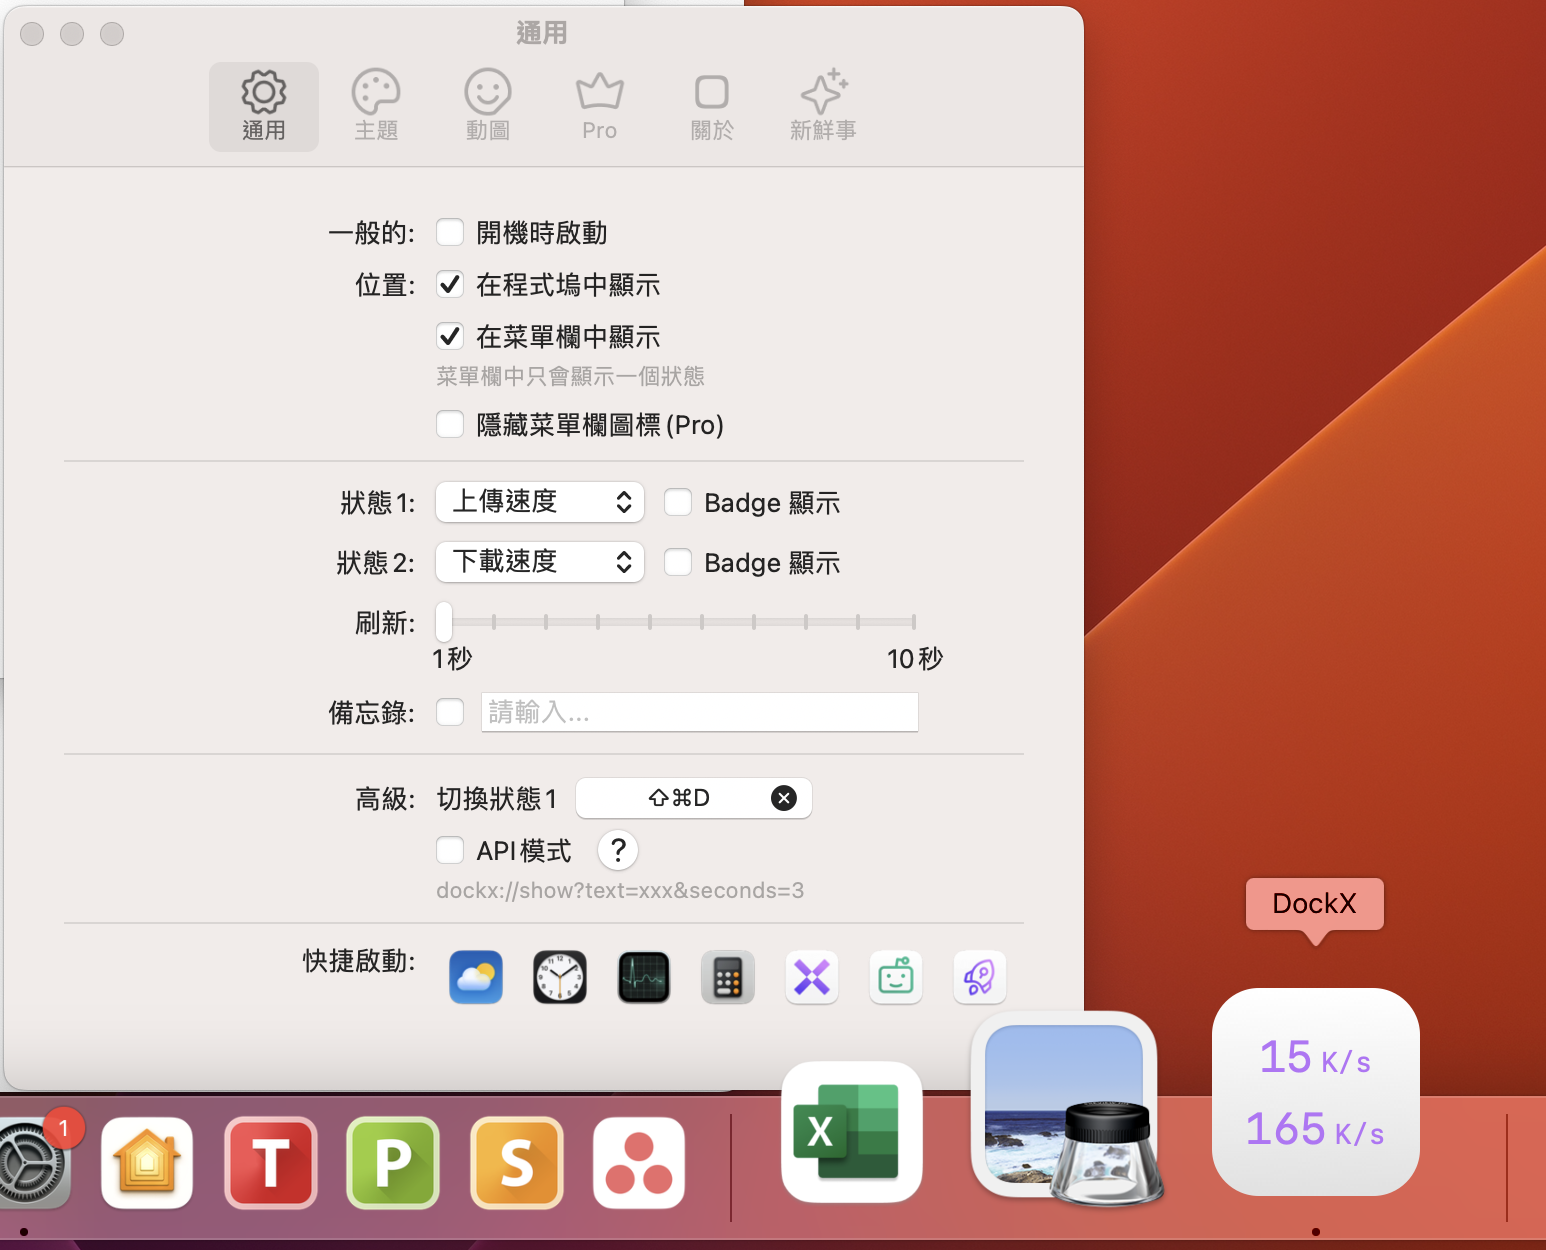
Task: Open the Home app in the Dock
Action: click(x=147, y=1163)
